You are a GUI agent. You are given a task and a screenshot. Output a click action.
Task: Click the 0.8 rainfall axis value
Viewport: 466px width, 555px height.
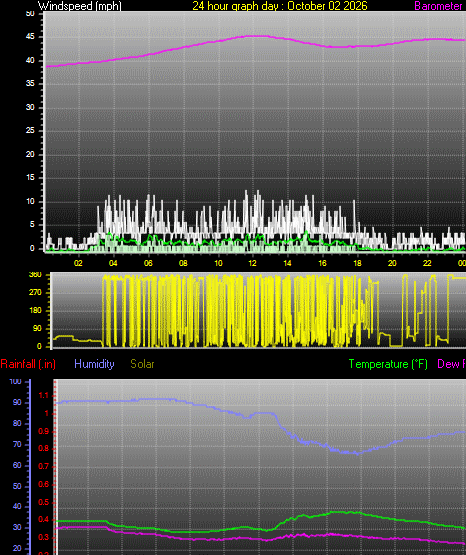tap(44, 449)
